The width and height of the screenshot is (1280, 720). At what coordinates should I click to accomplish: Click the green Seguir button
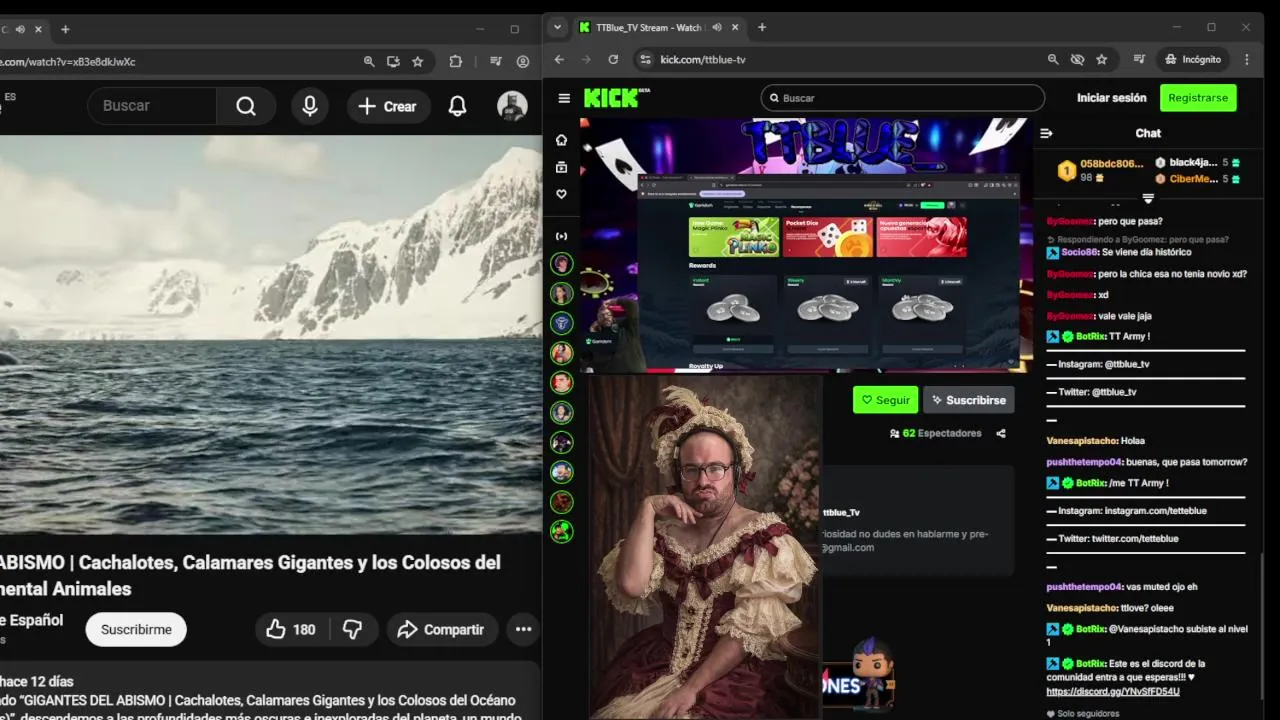click(885, 400)
